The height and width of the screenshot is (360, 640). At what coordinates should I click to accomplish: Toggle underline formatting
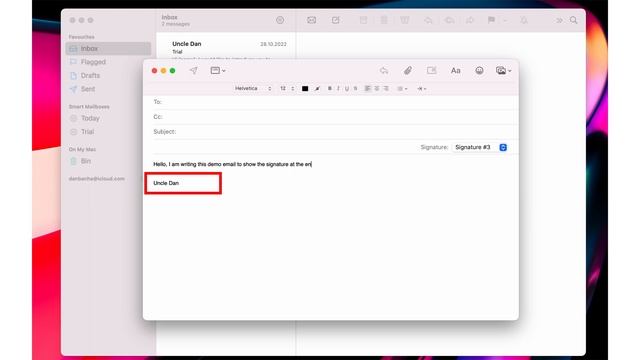tap(347, 89)
